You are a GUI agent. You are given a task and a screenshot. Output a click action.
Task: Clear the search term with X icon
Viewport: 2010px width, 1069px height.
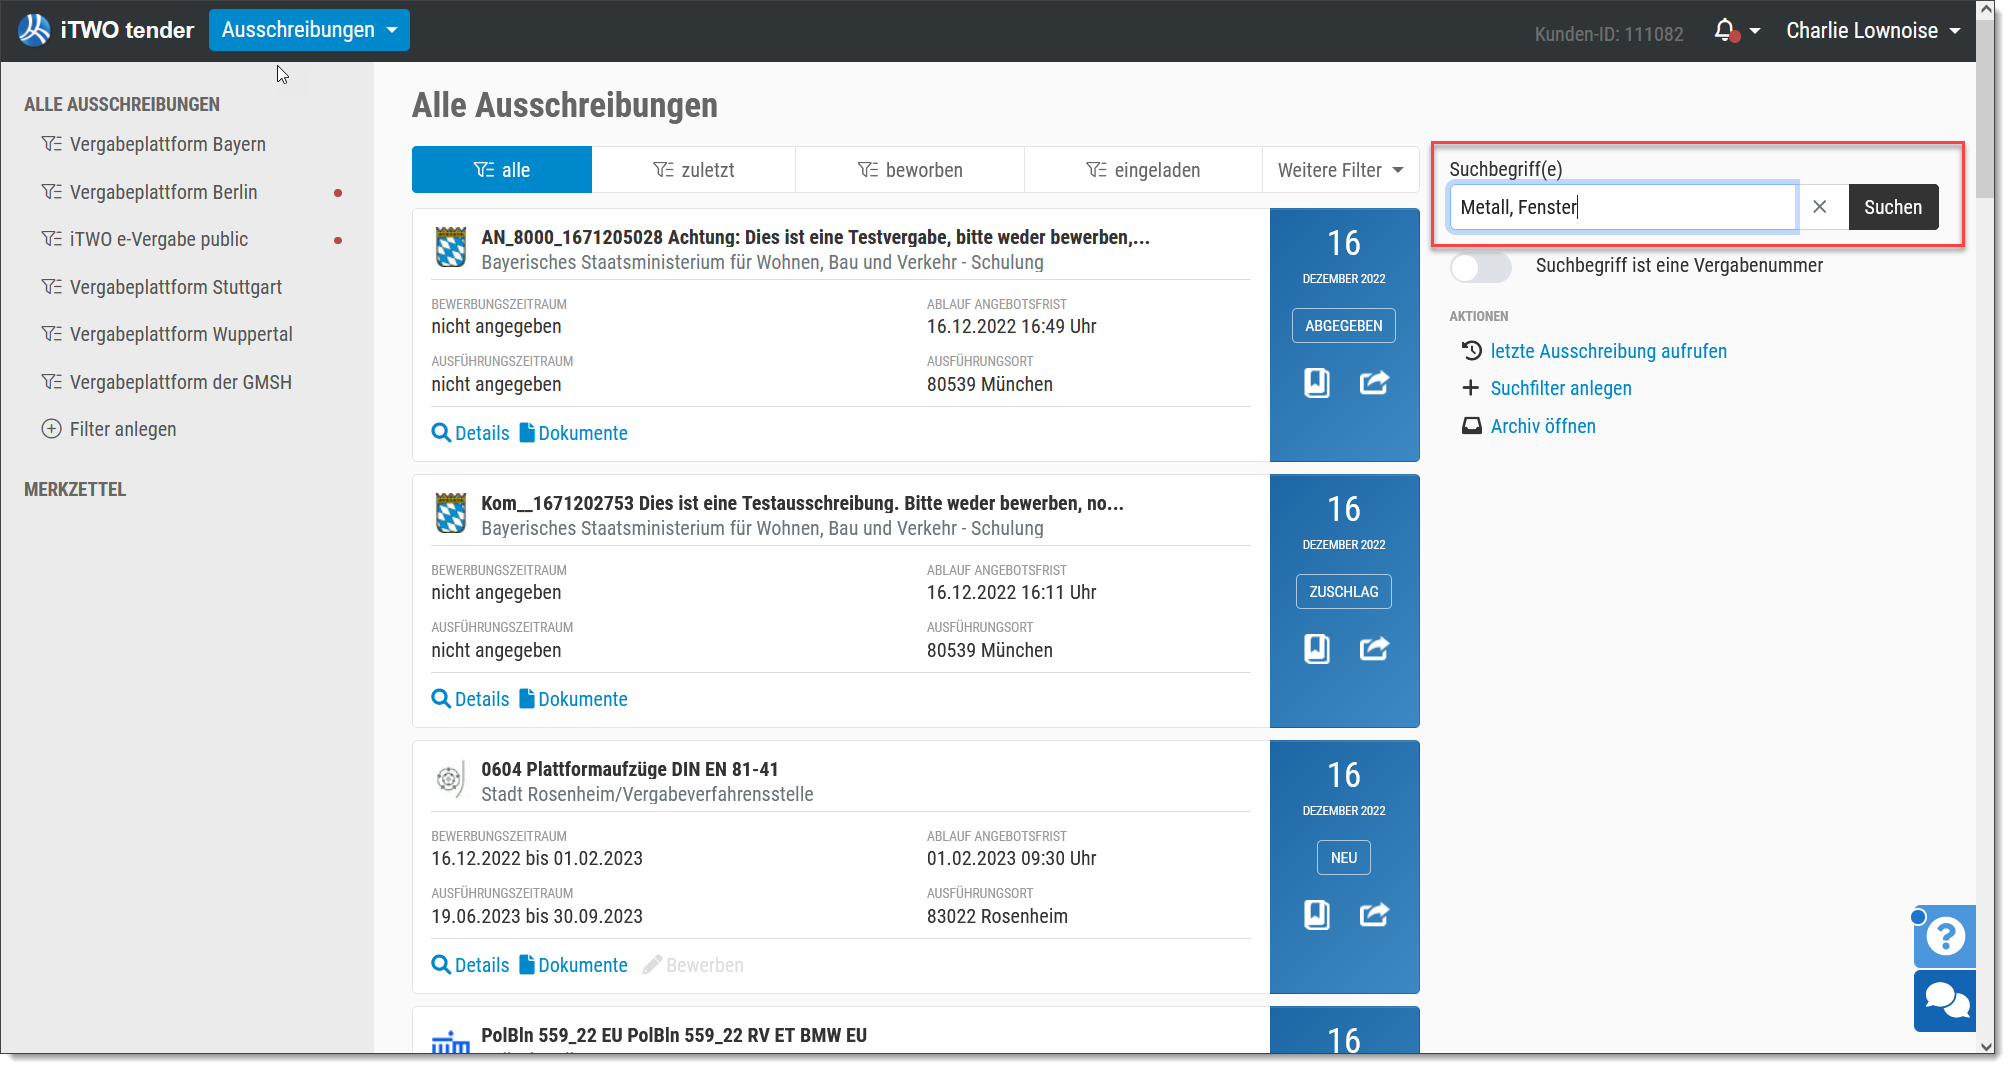(1820, 207)
